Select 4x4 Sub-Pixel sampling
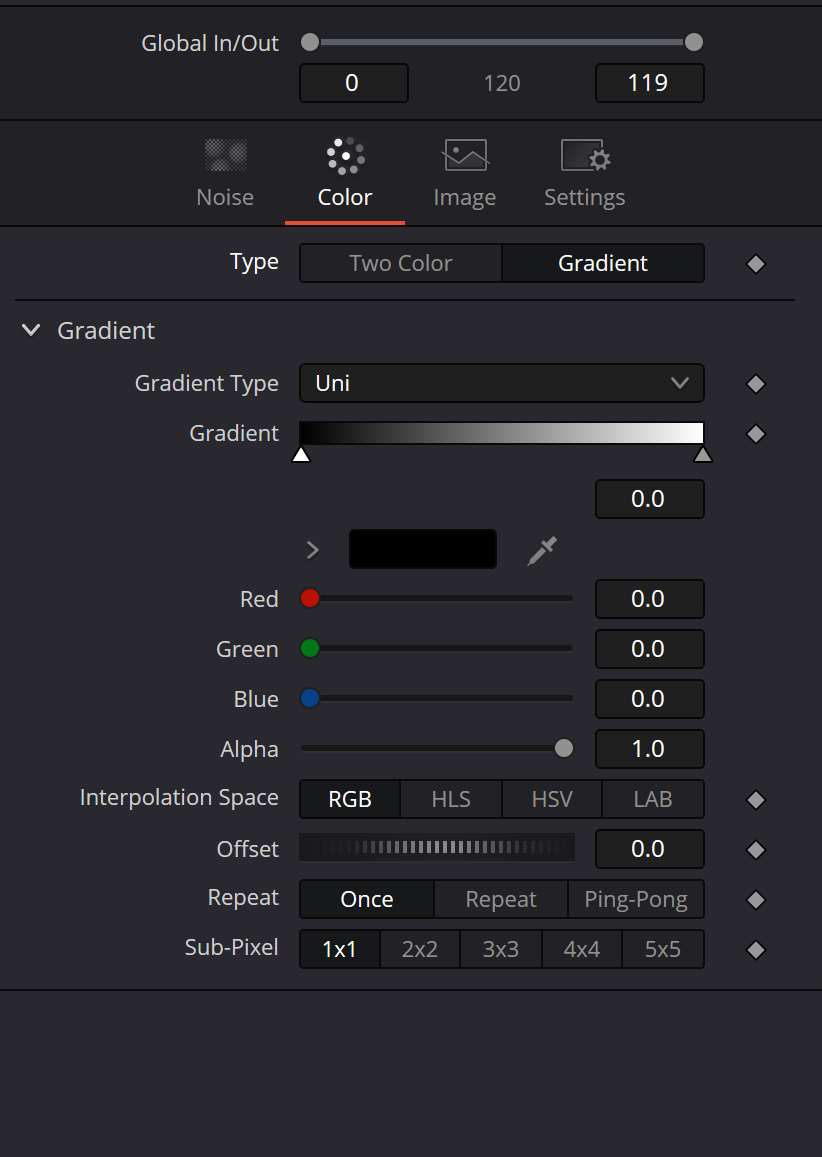The height and width of the screenshot is (1157, 822). pos(581,949)
